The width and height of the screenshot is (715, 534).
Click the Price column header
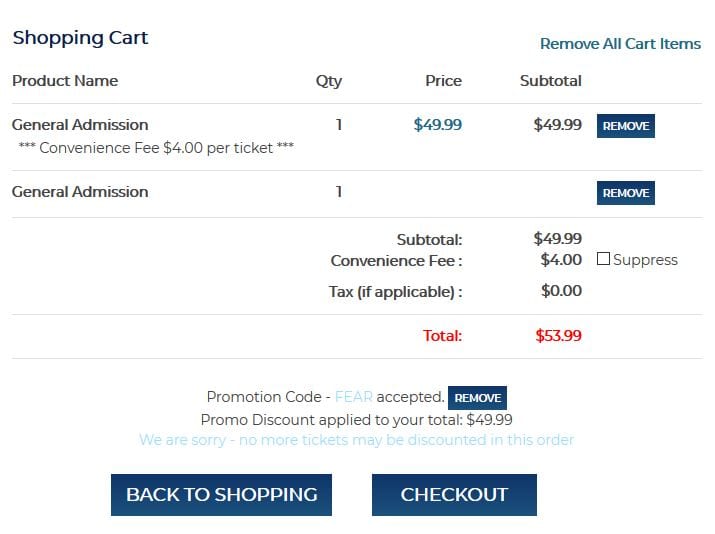tap(443, 81)
